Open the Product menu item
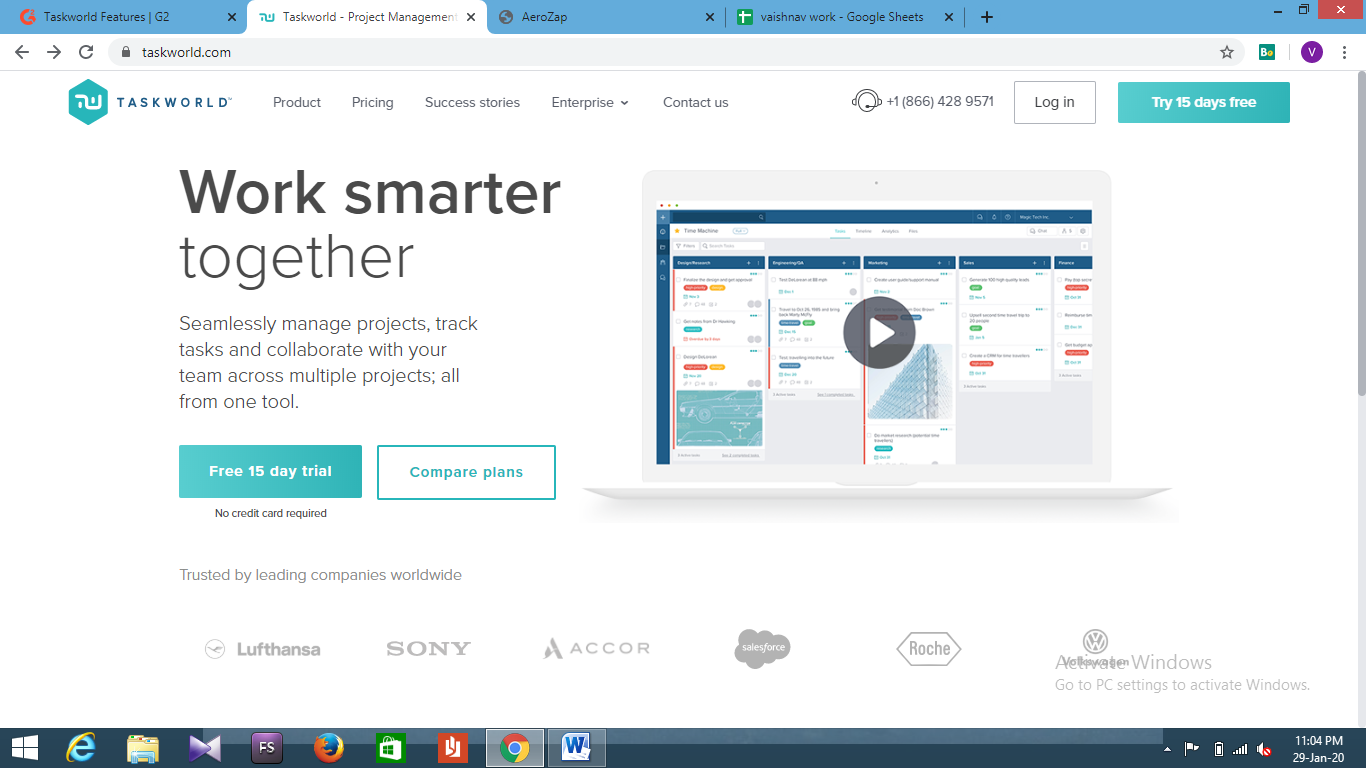Image resolution: width=1366 pixels, height=768 pixels. (297, 102)
